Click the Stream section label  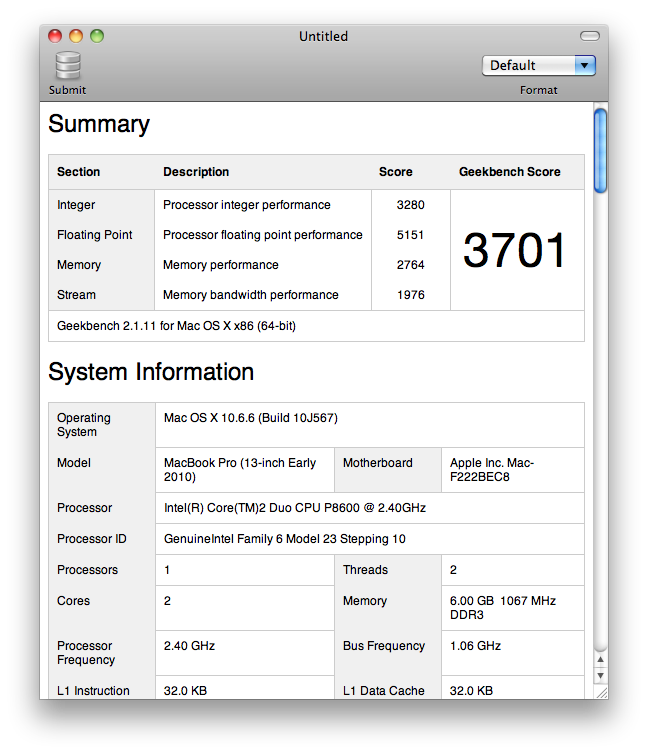[x=76, y=295]
